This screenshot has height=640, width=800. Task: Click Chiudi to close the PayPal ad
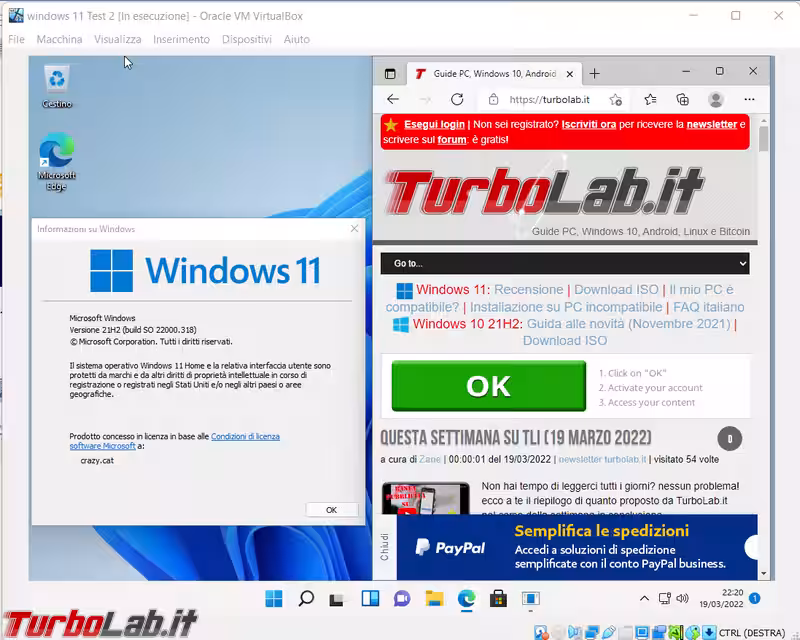385,547
